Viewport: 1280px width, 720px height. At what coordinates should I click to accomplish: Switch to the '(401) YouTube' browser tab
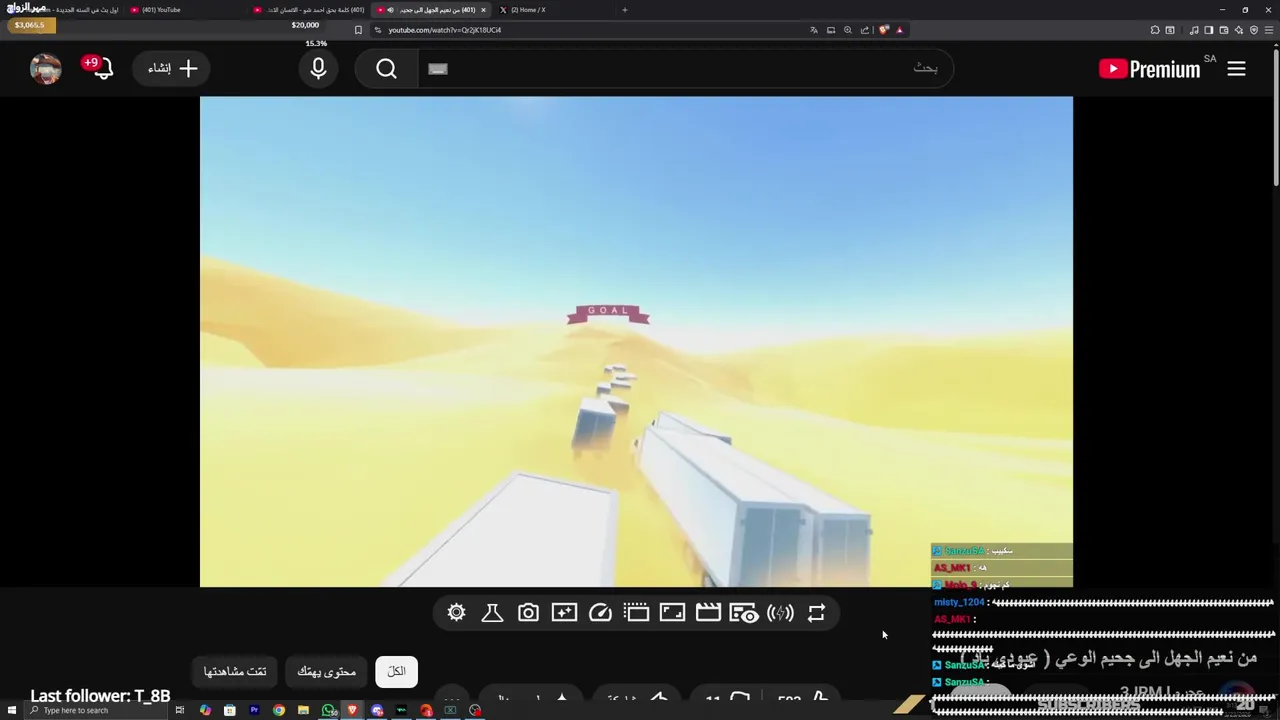(185, 10)
